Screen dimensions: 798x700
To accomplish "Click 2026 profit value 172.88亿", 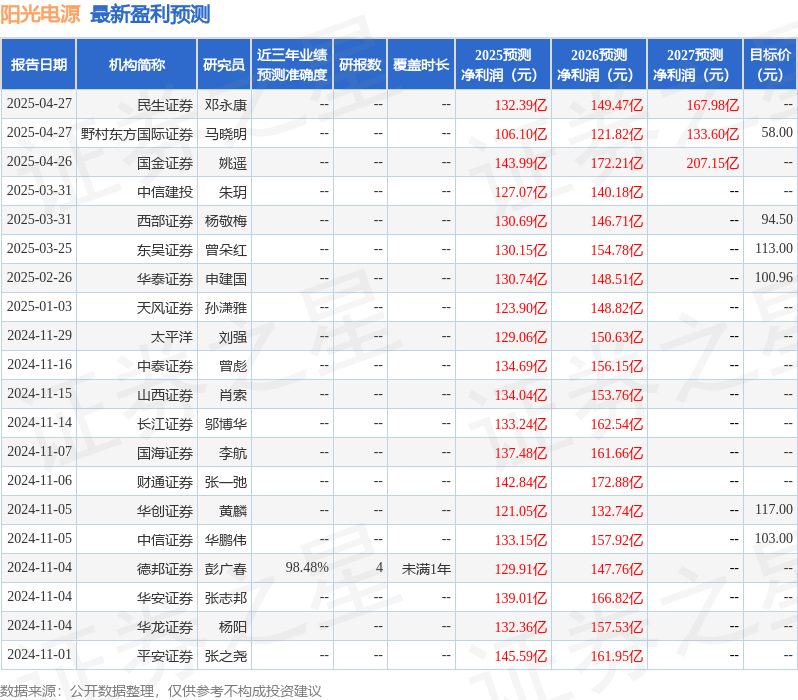I will (x=617, y=483).
